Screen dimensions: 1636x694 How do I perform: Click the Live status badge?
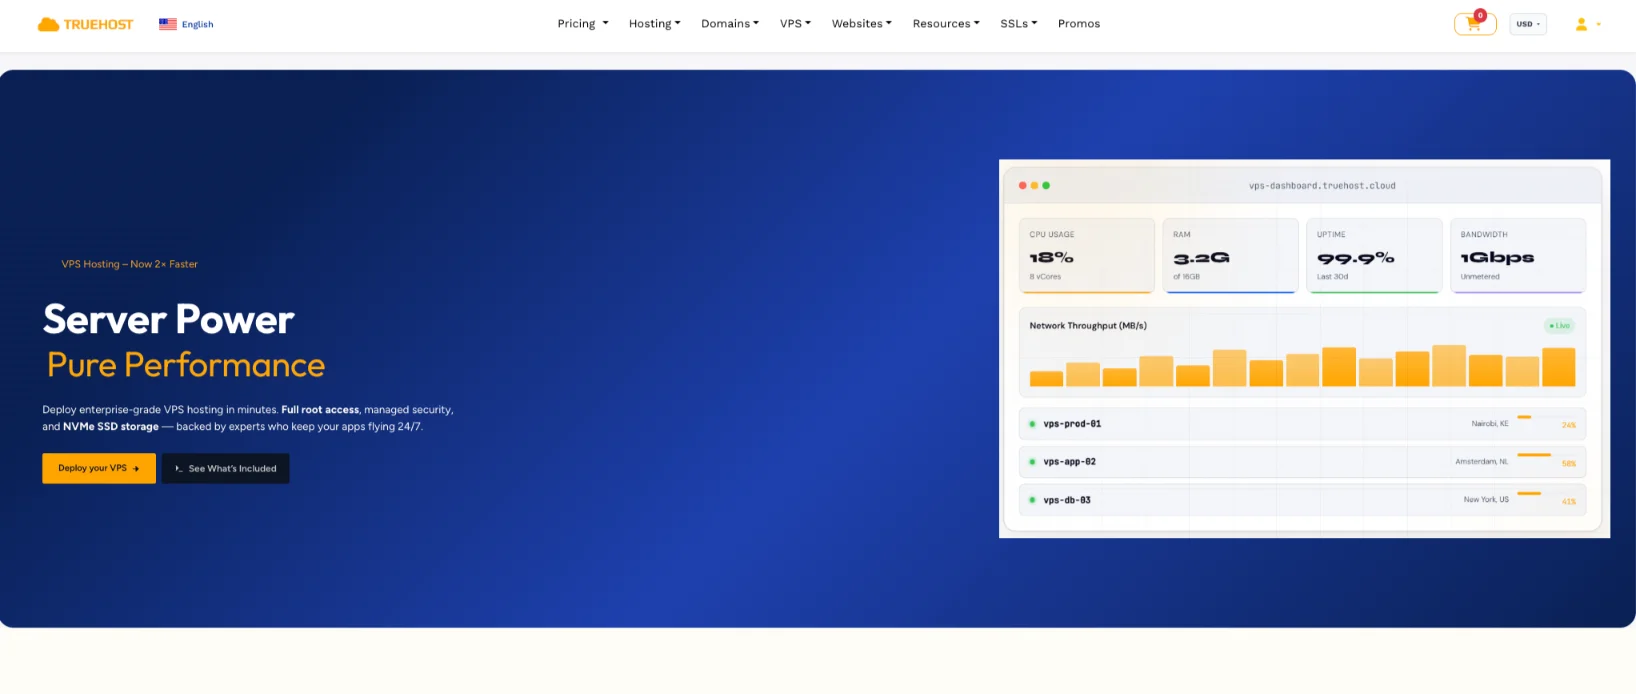pos(1560,326)
